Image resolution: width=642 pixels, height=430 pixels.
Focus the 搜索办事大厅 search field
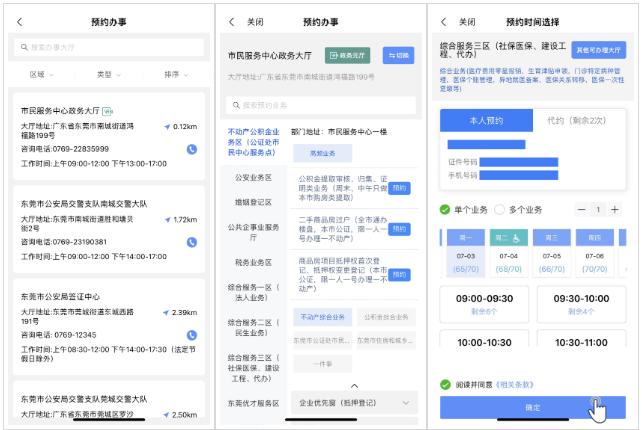tap(109, 48)
